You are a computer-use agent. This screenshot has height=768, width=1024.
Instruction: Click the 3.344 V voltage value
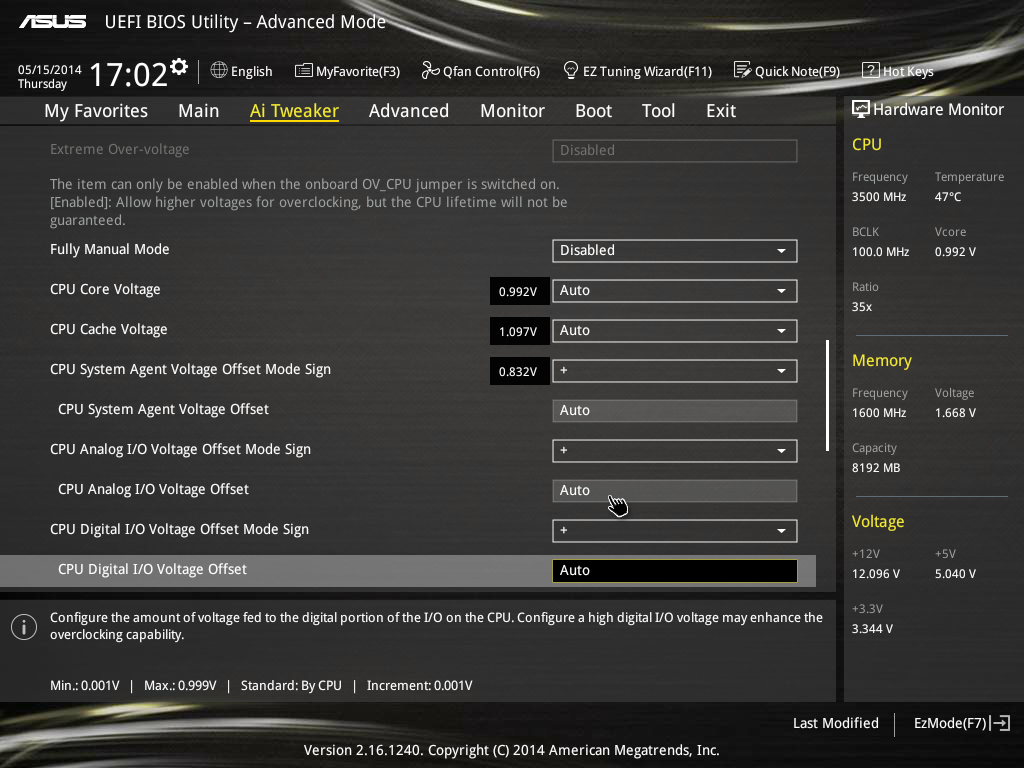[872, 628]
